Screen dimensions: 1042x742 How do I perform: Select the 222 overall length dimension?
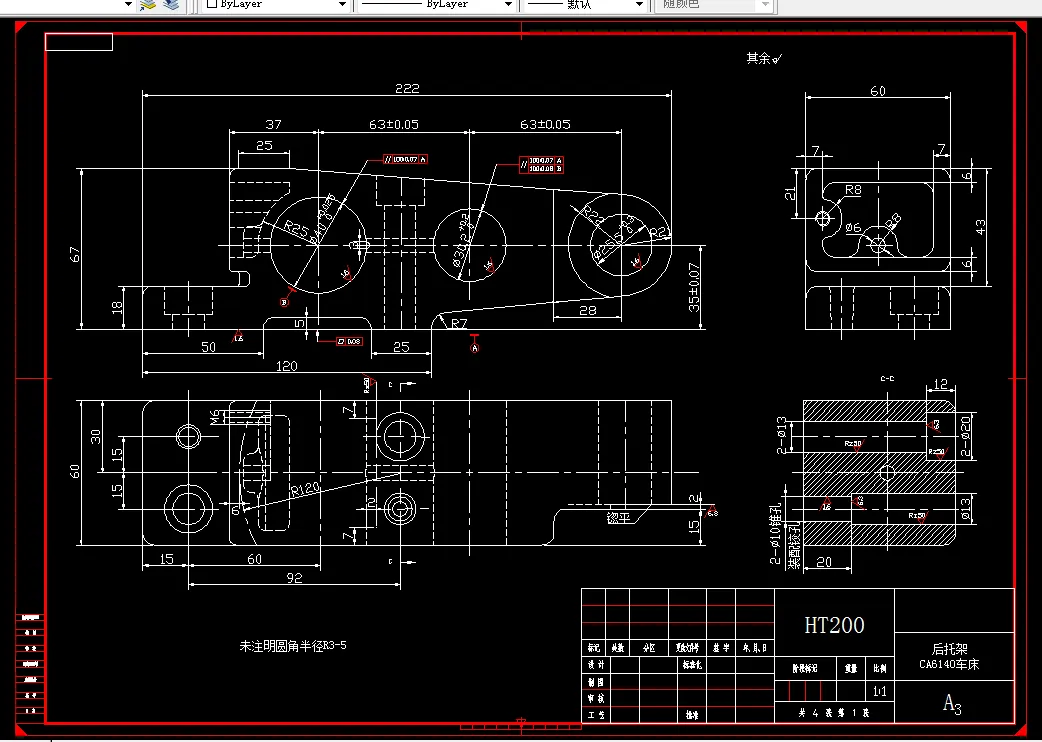[407, 88]
